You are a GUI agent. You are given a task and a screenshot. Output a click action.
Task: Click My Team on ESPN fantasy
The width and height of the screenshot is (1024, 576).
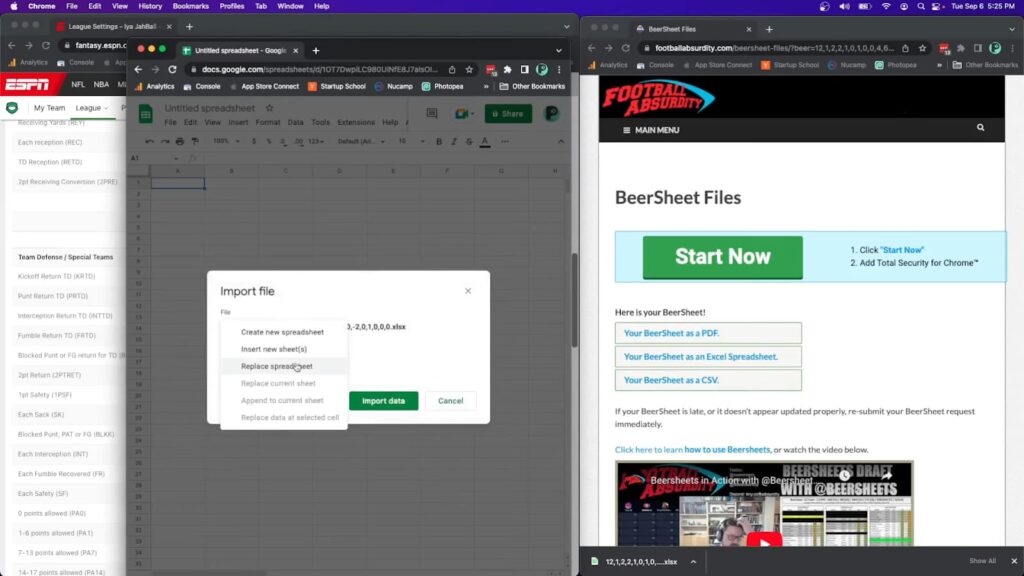click(50, 108)
